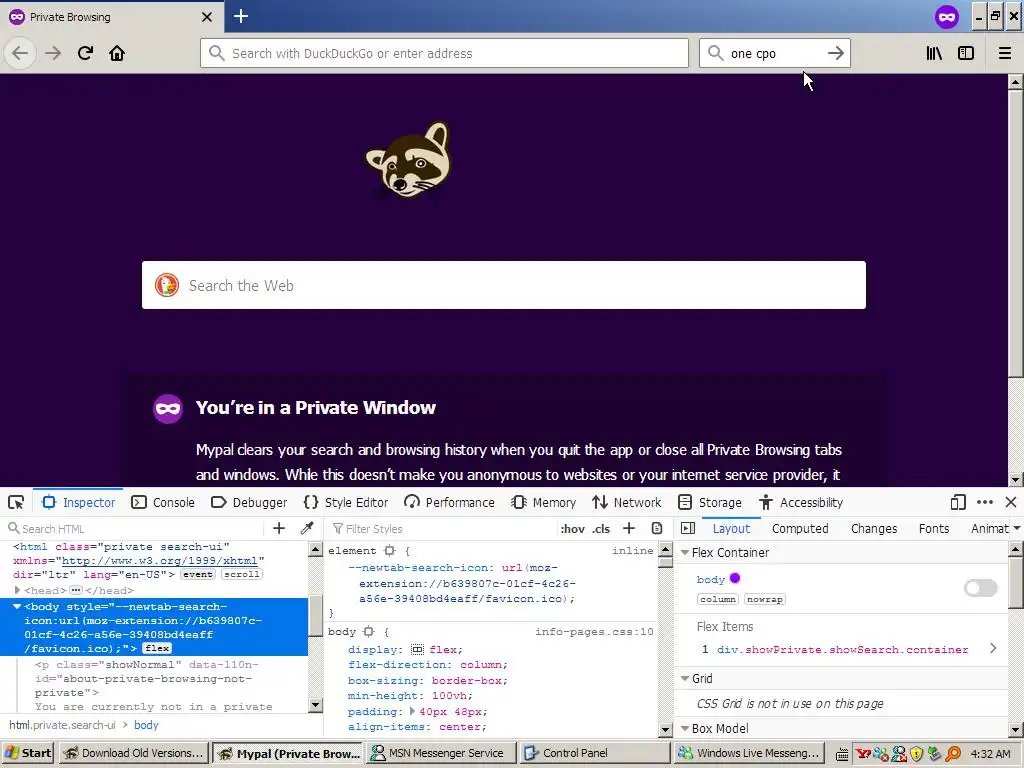Open the hamburger application menu
The height and width of the screenshot is (768, 1024).
pos(1005,53)
